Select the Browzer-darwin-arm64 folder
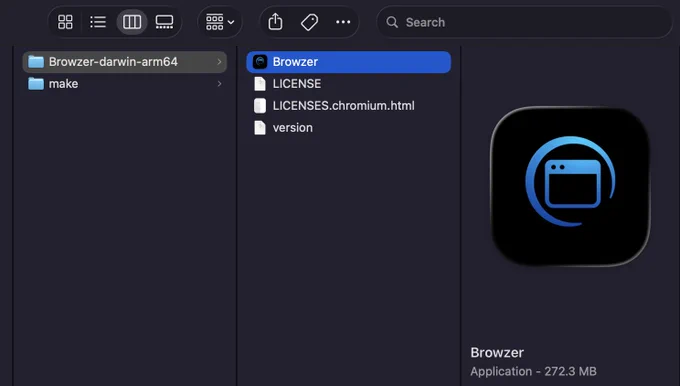The image size is (680, 386). [125, 62]
